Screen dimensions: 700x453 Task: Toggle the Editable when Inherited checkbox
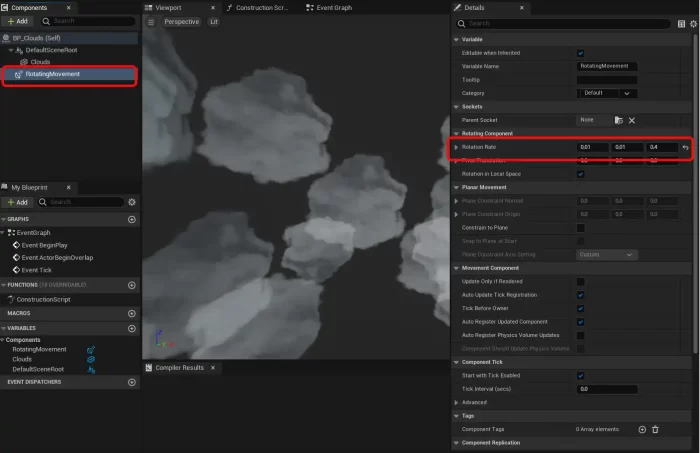(581, 53)
